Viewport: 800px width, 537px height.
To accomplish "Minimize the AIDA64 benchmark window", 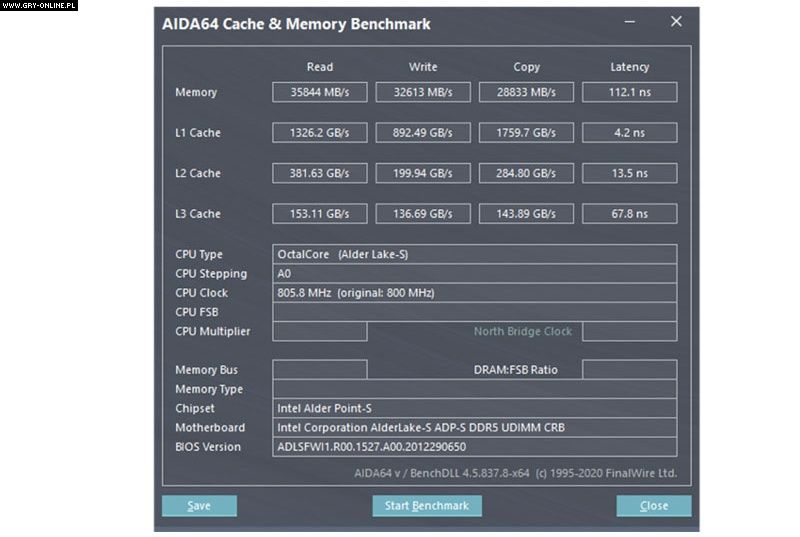I will coord(630,21).
